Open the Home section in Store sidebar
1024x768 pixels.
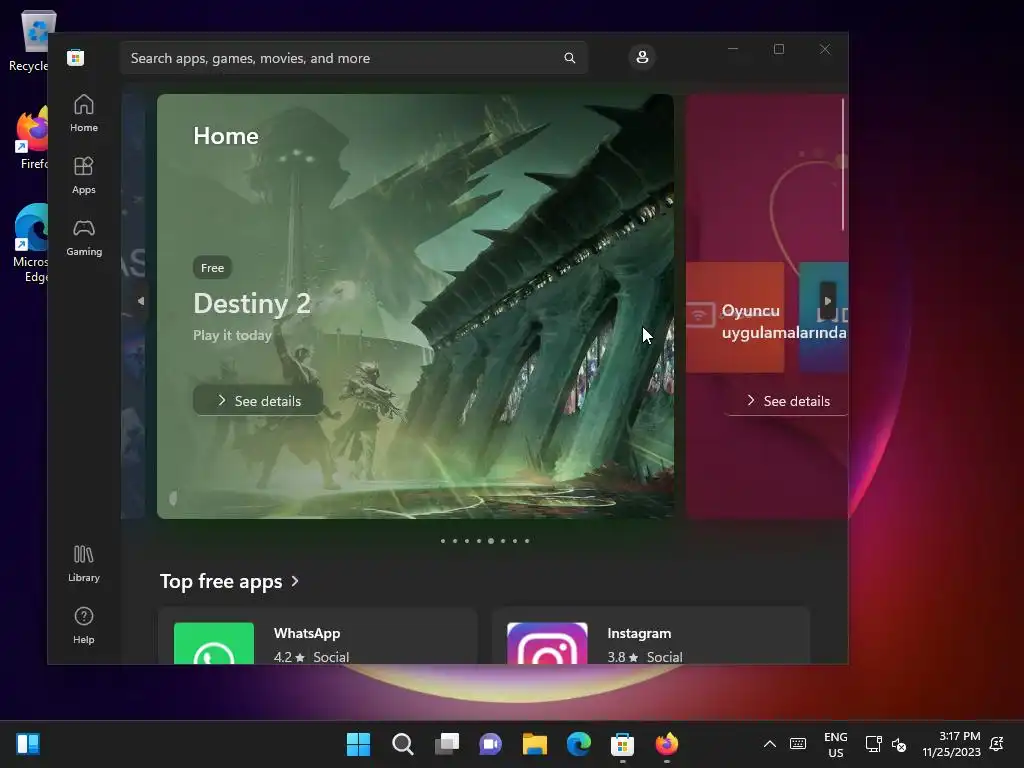84,114
